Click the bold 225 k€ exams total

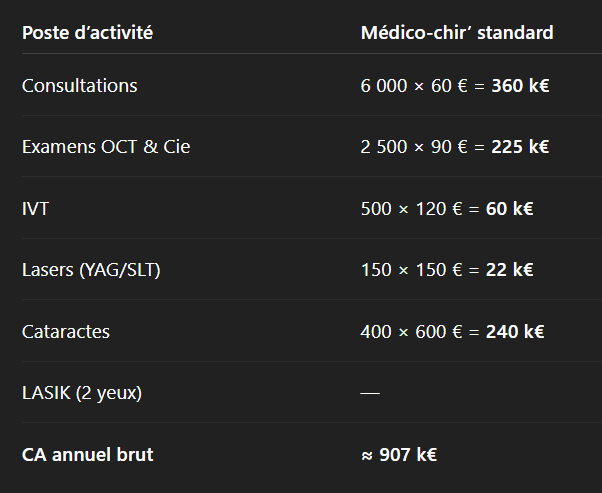click(520, 147)
